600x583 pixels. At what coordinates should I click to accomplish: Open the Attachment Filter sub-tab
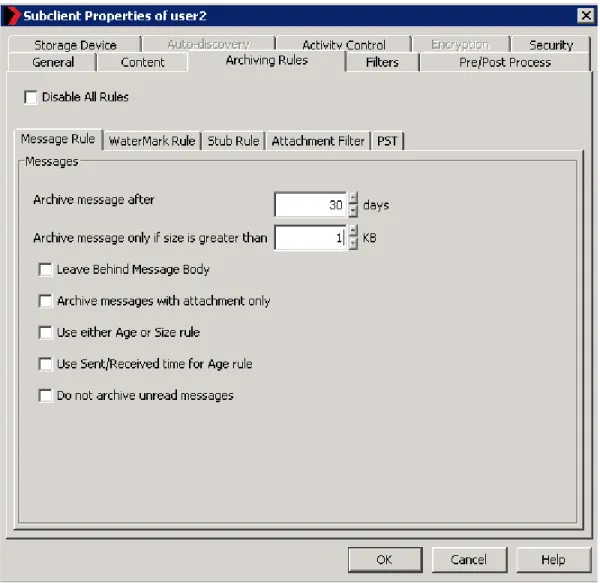point(318,141)
